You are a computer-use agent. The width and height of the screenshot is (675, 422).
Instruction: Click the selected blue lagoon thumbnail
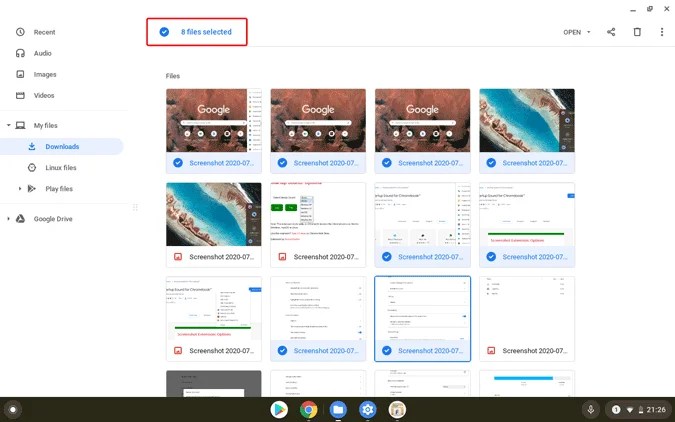point(527,120)
